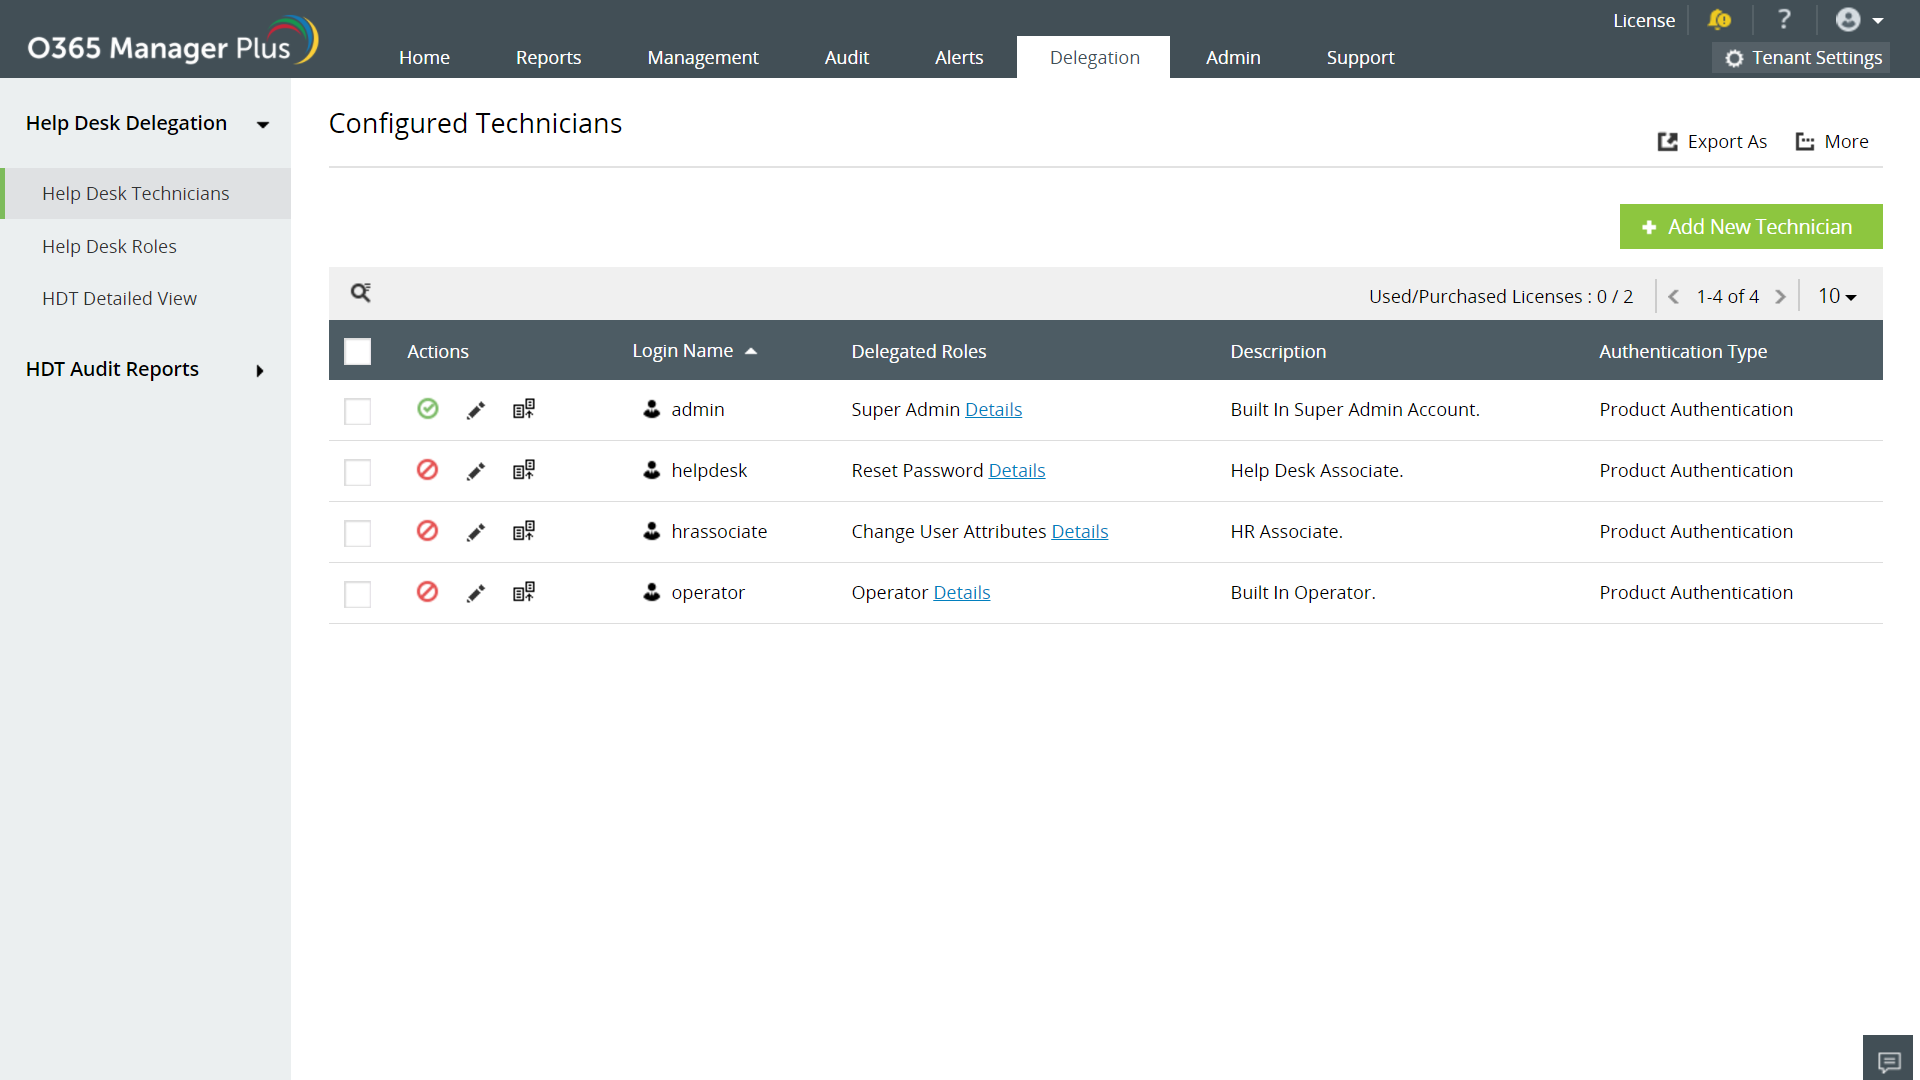Screen dimensions: 1920x1080
Task: Open the rows-per-page 10 dropdown
Action: [x=1837, y=296]
